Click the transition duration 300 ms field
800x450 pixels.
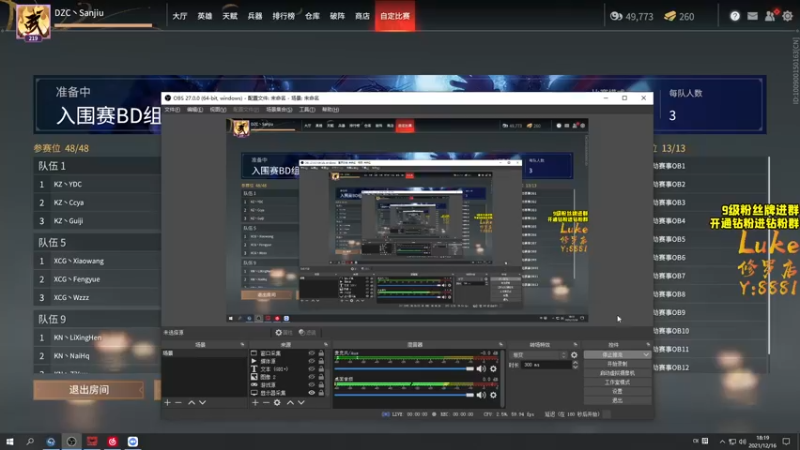[546, 365]
